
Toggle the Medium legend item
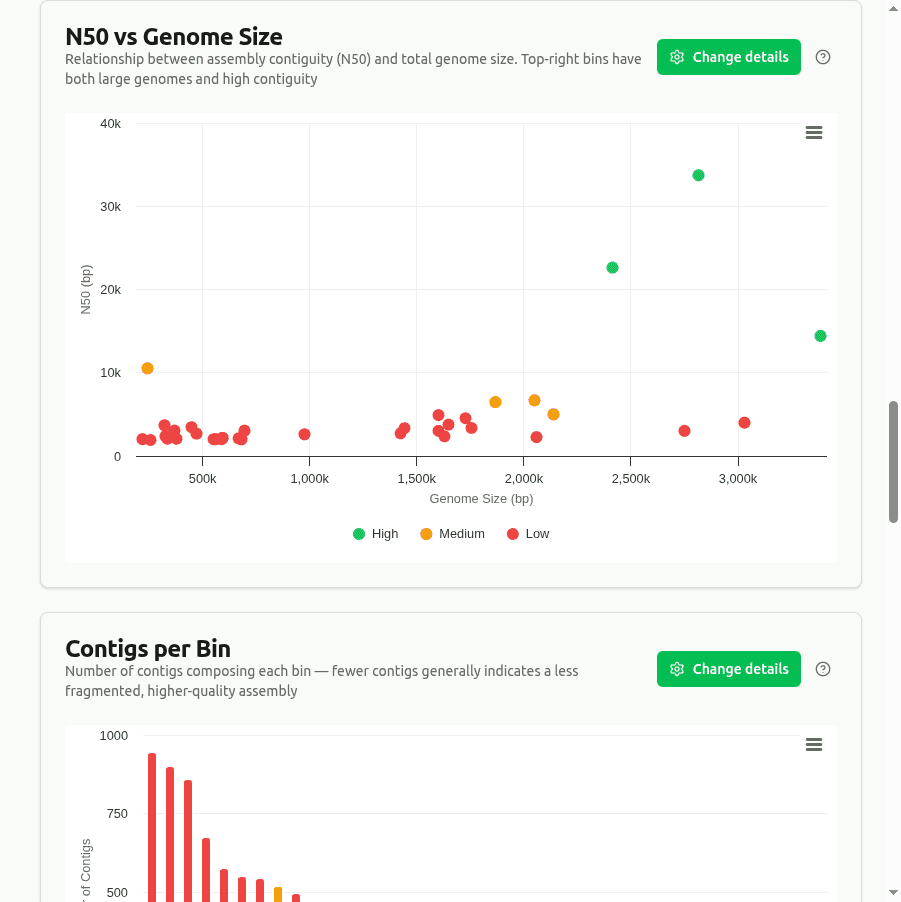click(x=452, y=533)
